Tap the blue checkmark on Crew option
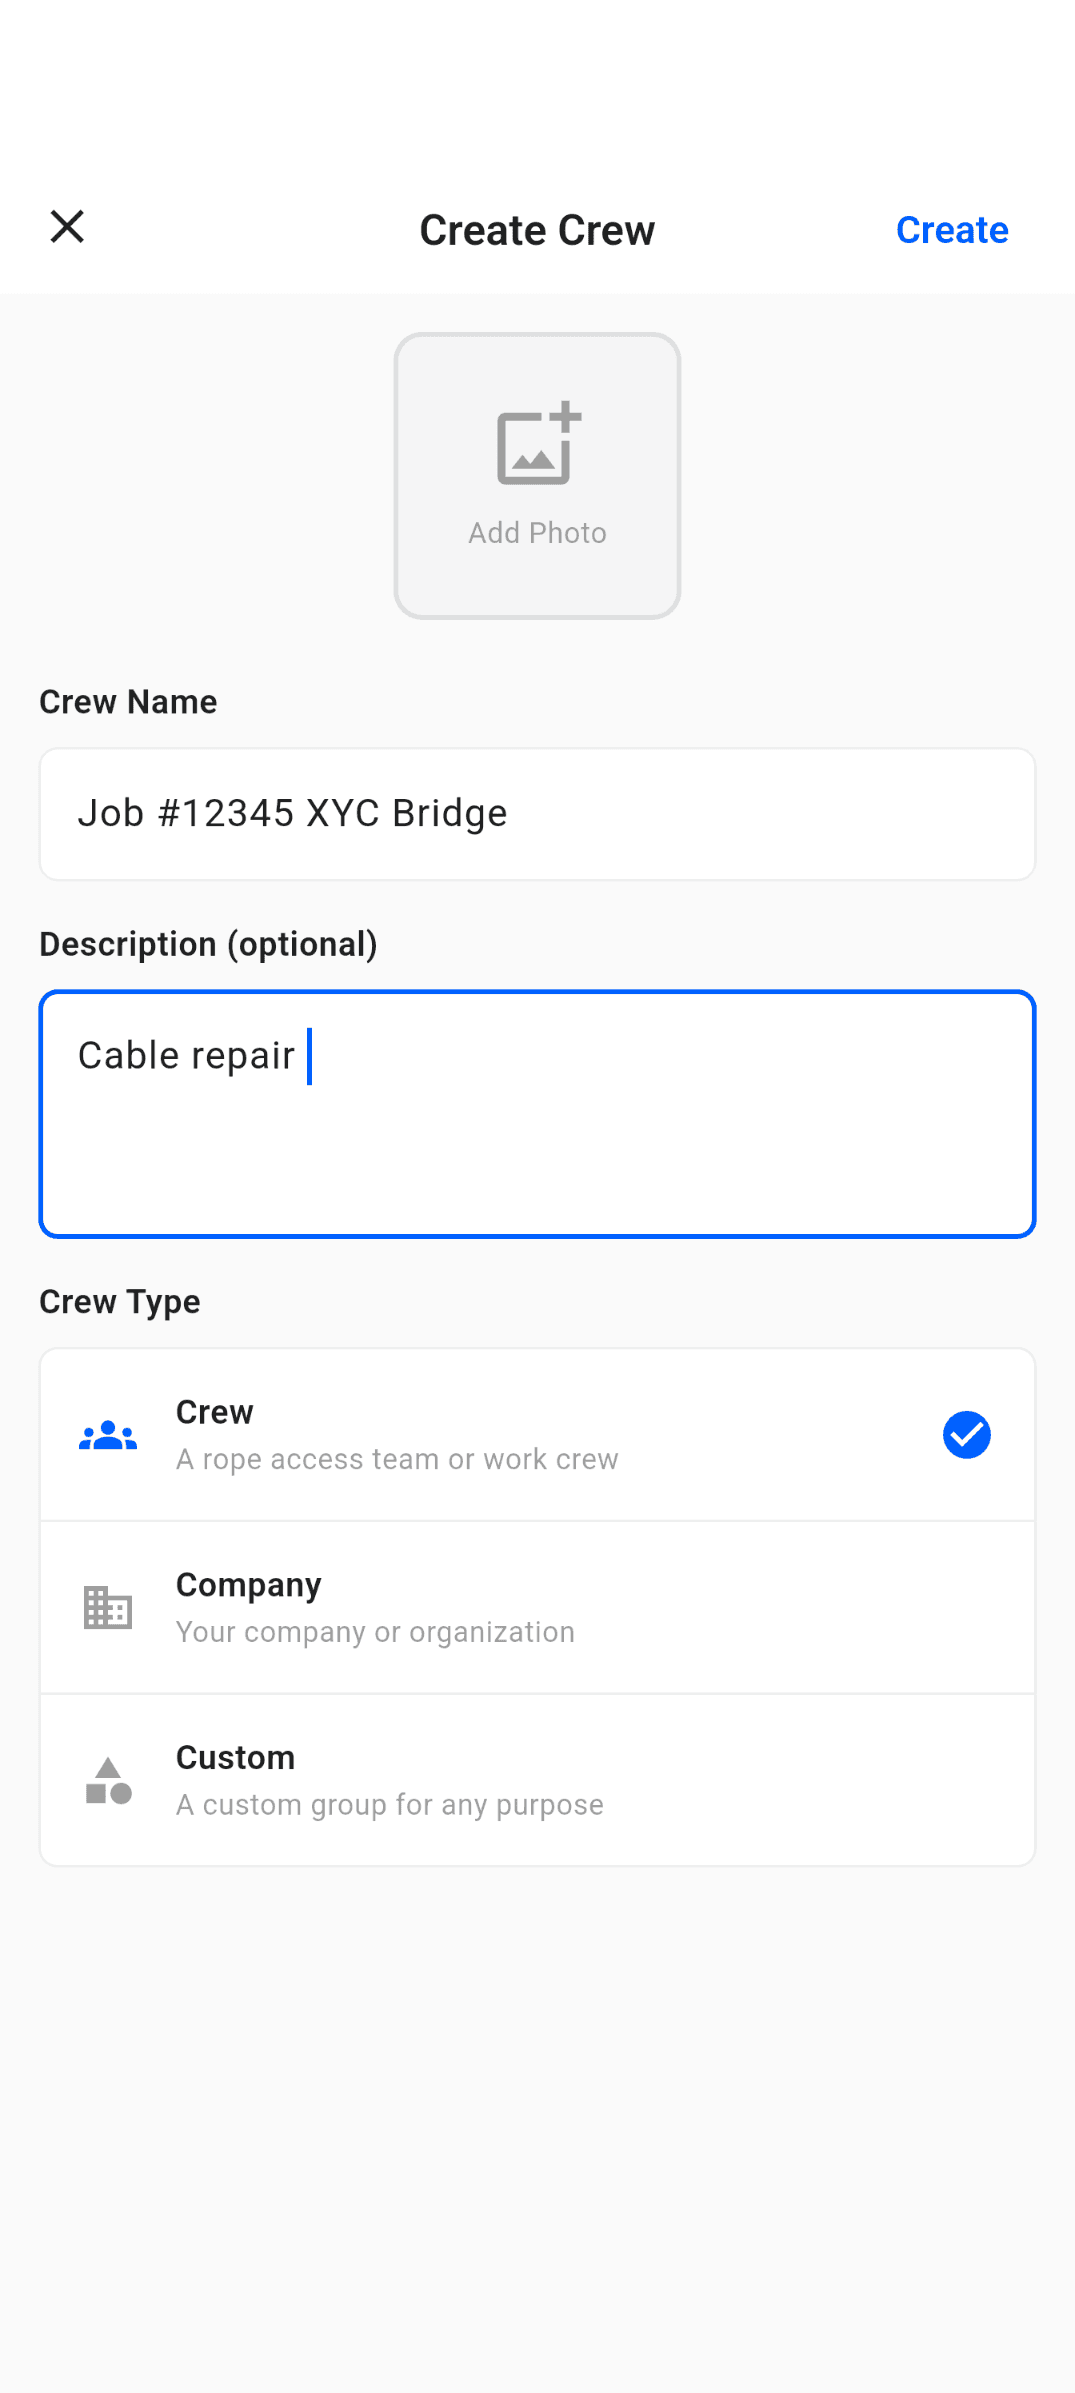Screen dimensions: 1075x2393 tap(966, 1434)
